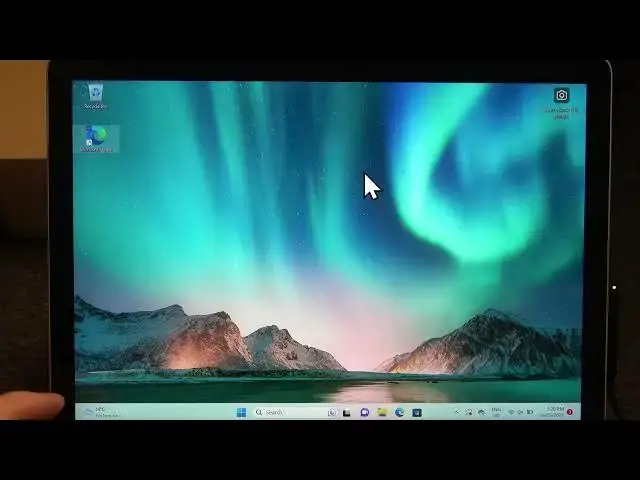This screenshot has height=480, width=640.
Task: Select the Microsoft Edge desktop shortcut
Action: (96, 139)
